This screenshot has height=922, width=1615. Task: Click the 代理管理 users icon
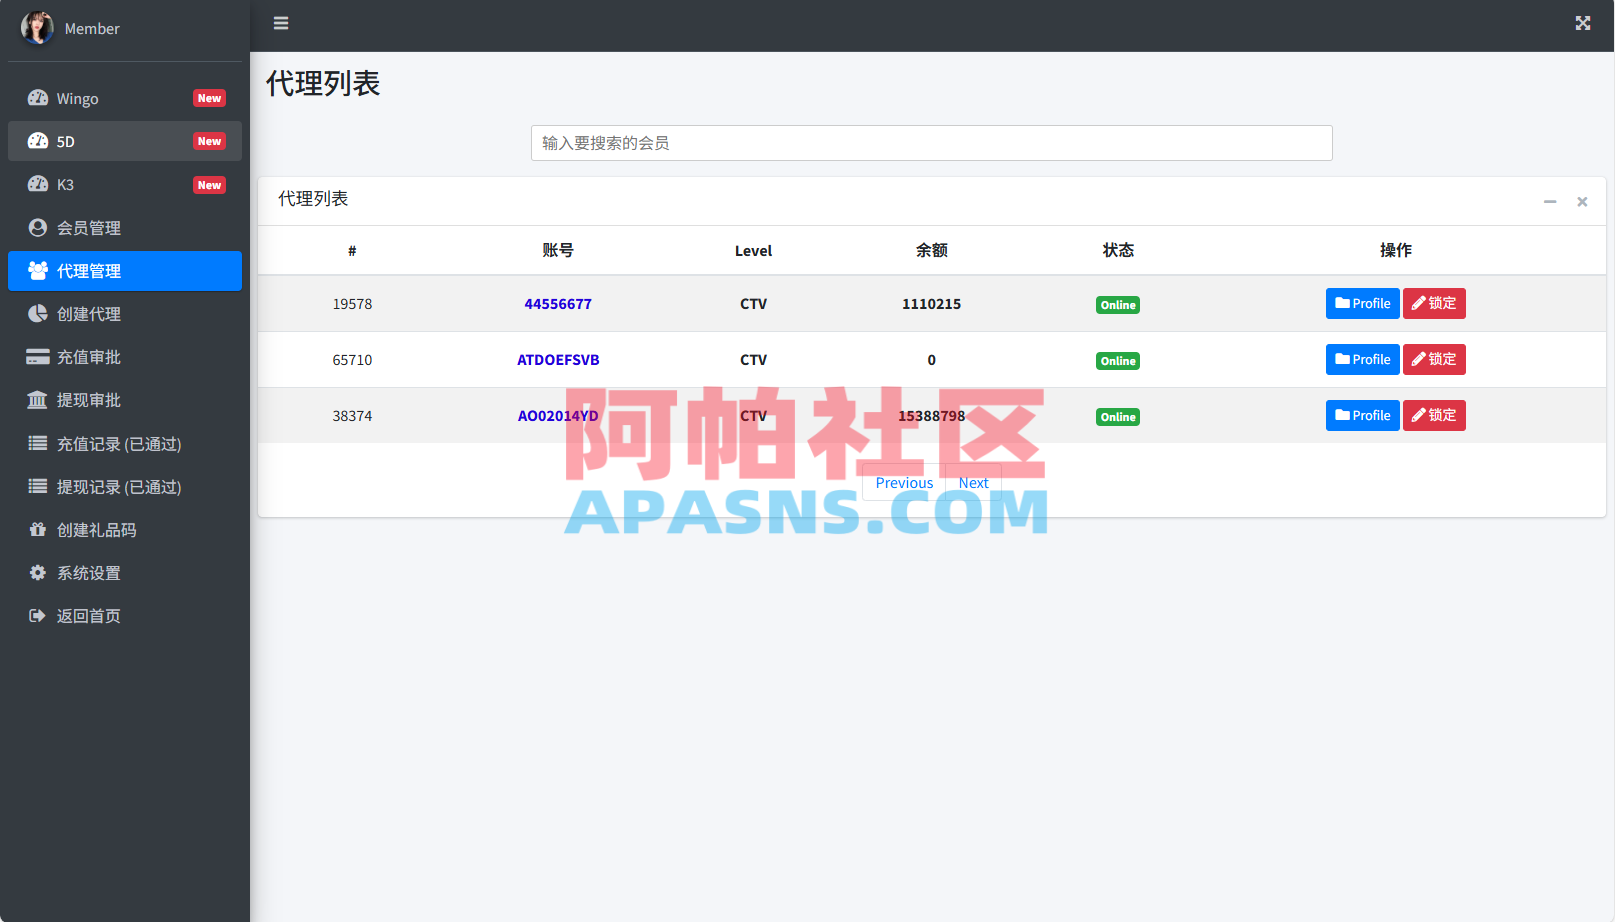click(38, 270)
